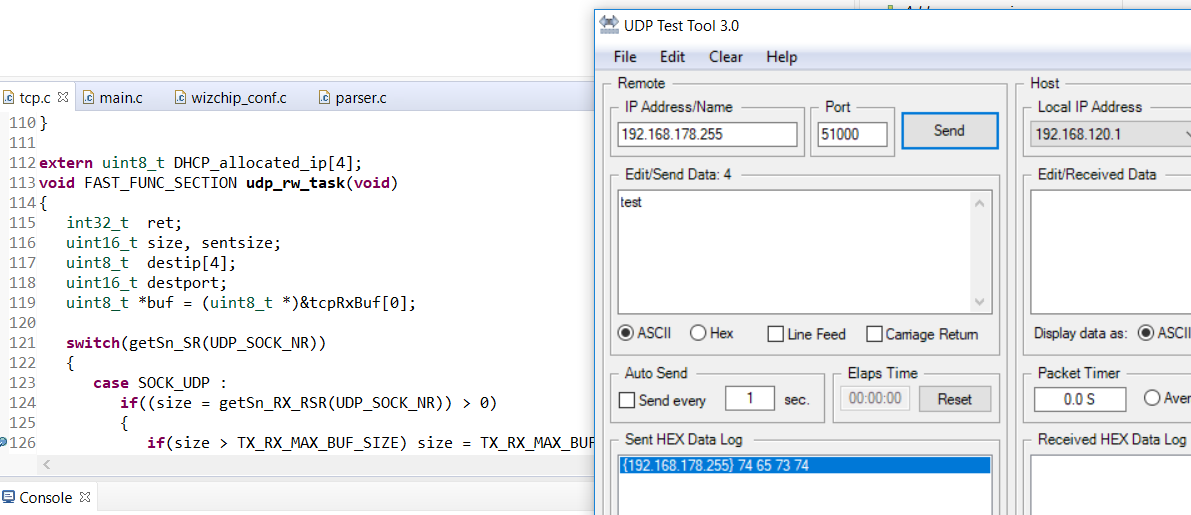Viewport: 1191px width, 515px height.
Task: Click line number 121 in the editor
Action: pyautogui.click(x=22, y=342)
